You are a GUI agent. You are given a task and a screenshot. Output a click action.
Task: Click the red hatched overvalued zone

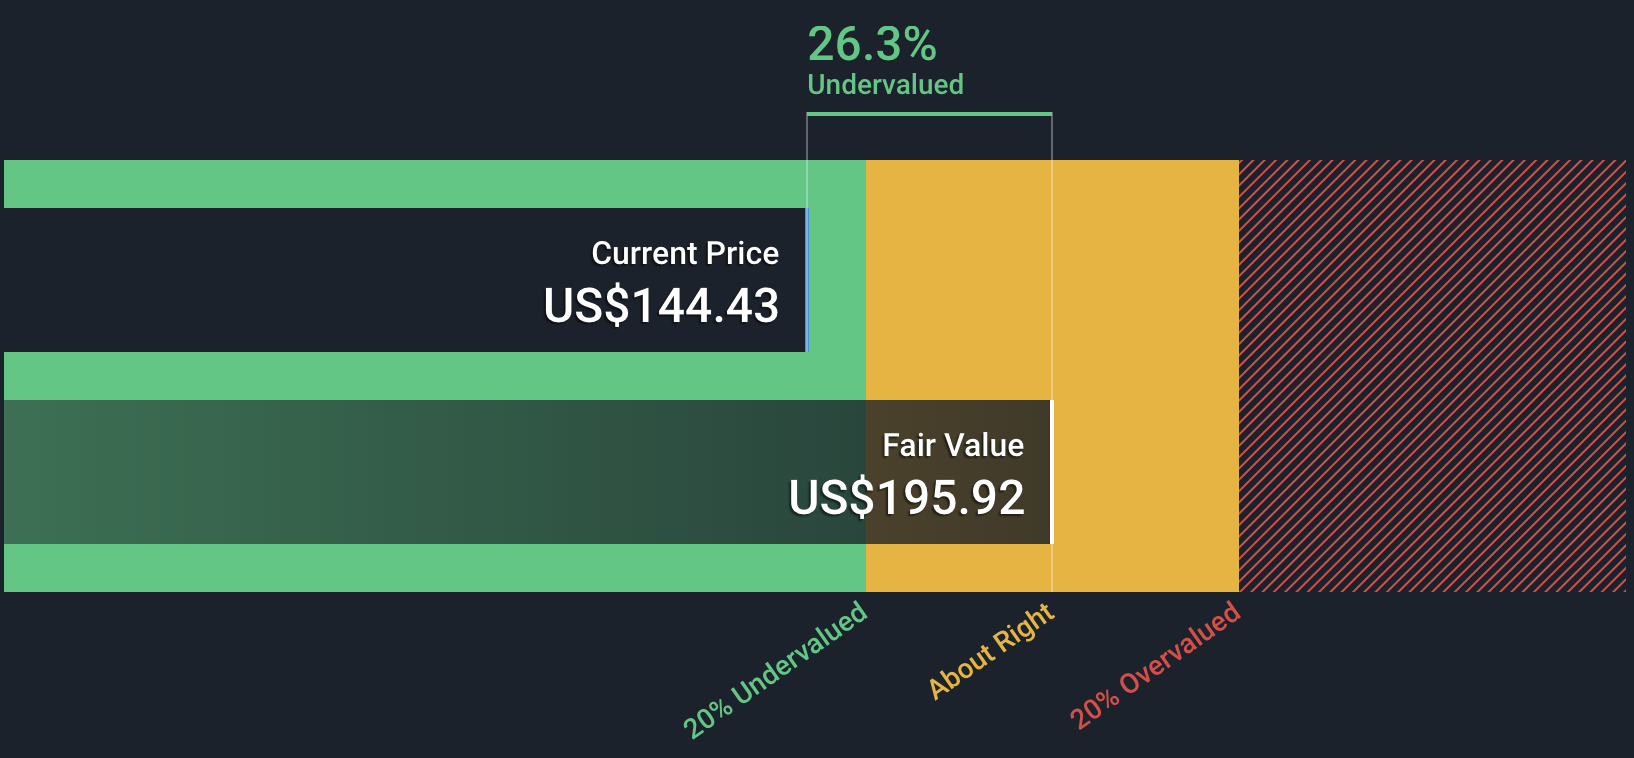(x=1431, y=375)
